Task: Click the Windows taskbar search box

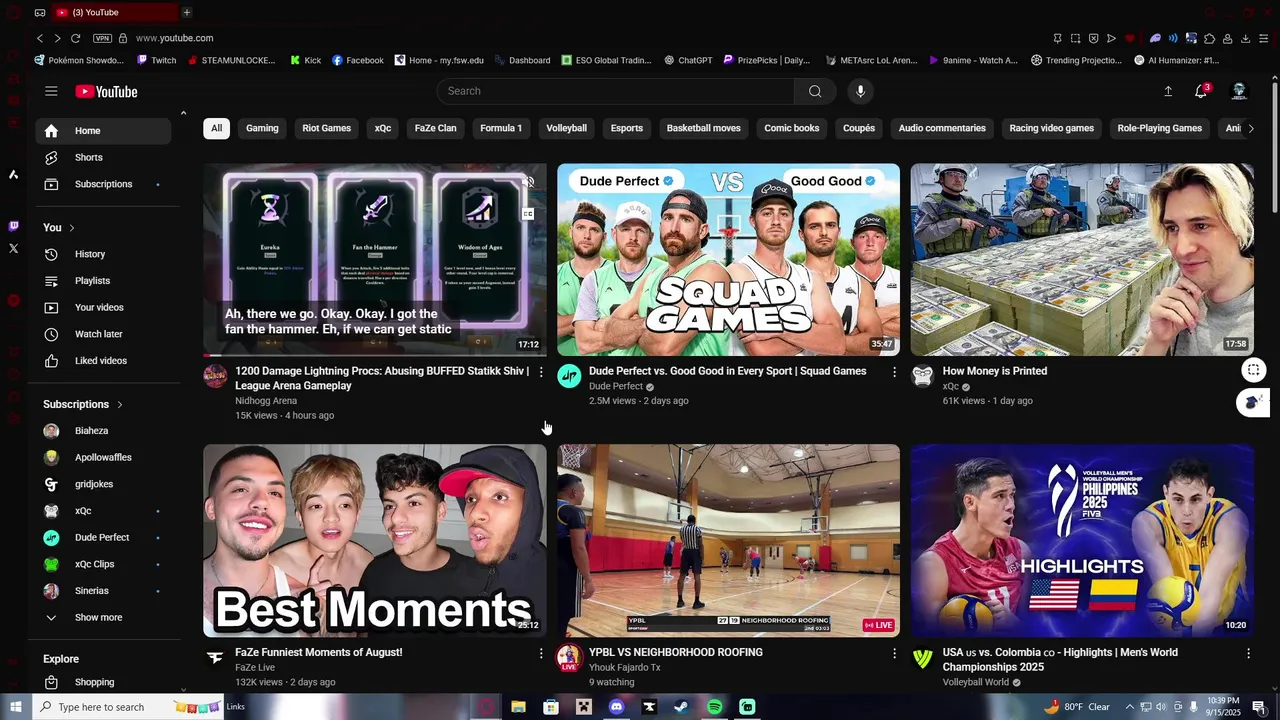Action: [127, 707]
